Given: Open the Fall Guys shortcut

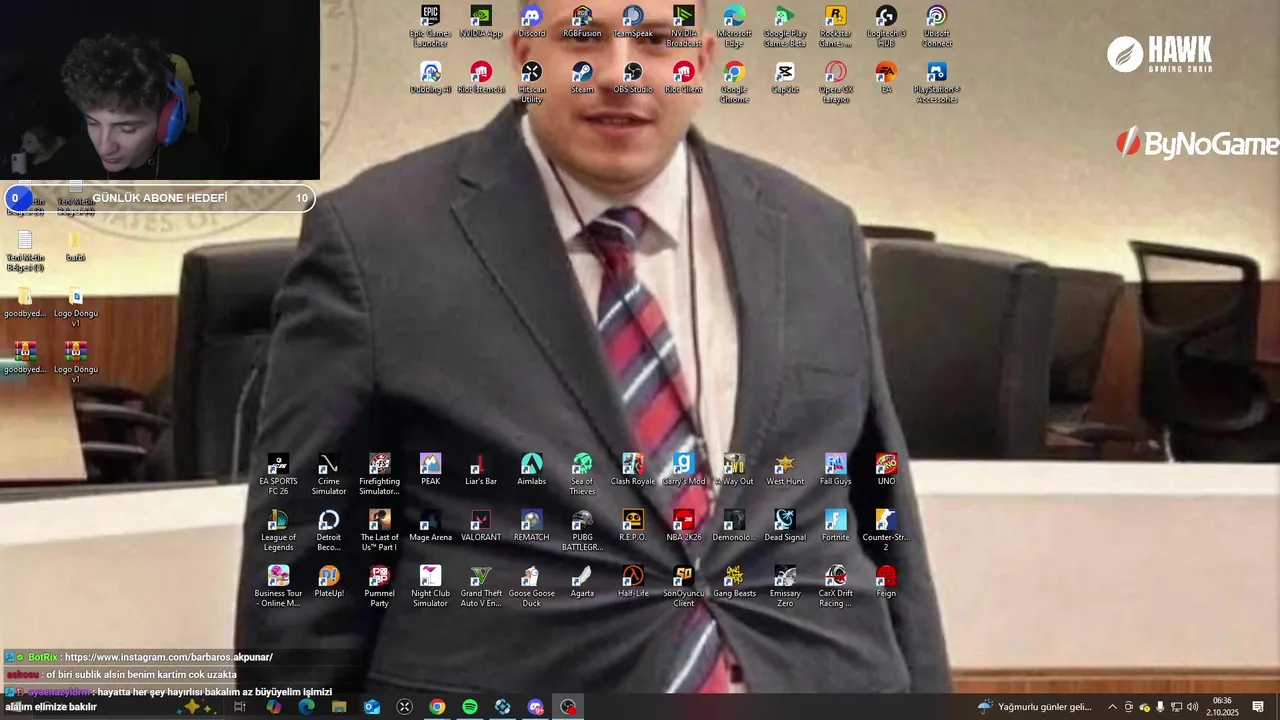Looking at the screenshot, I should click(836, 470).
